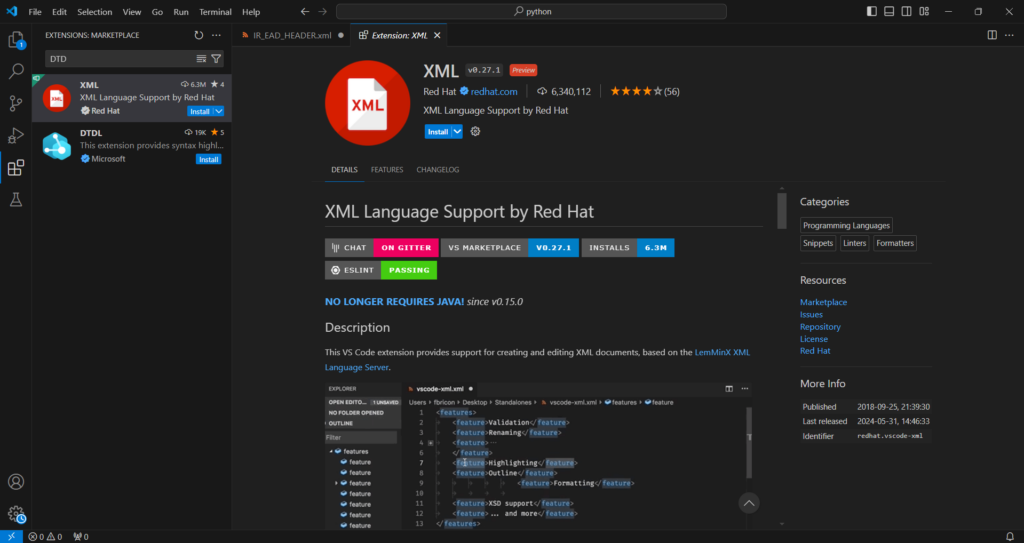Open the Manage gear in activity bar

16,514
